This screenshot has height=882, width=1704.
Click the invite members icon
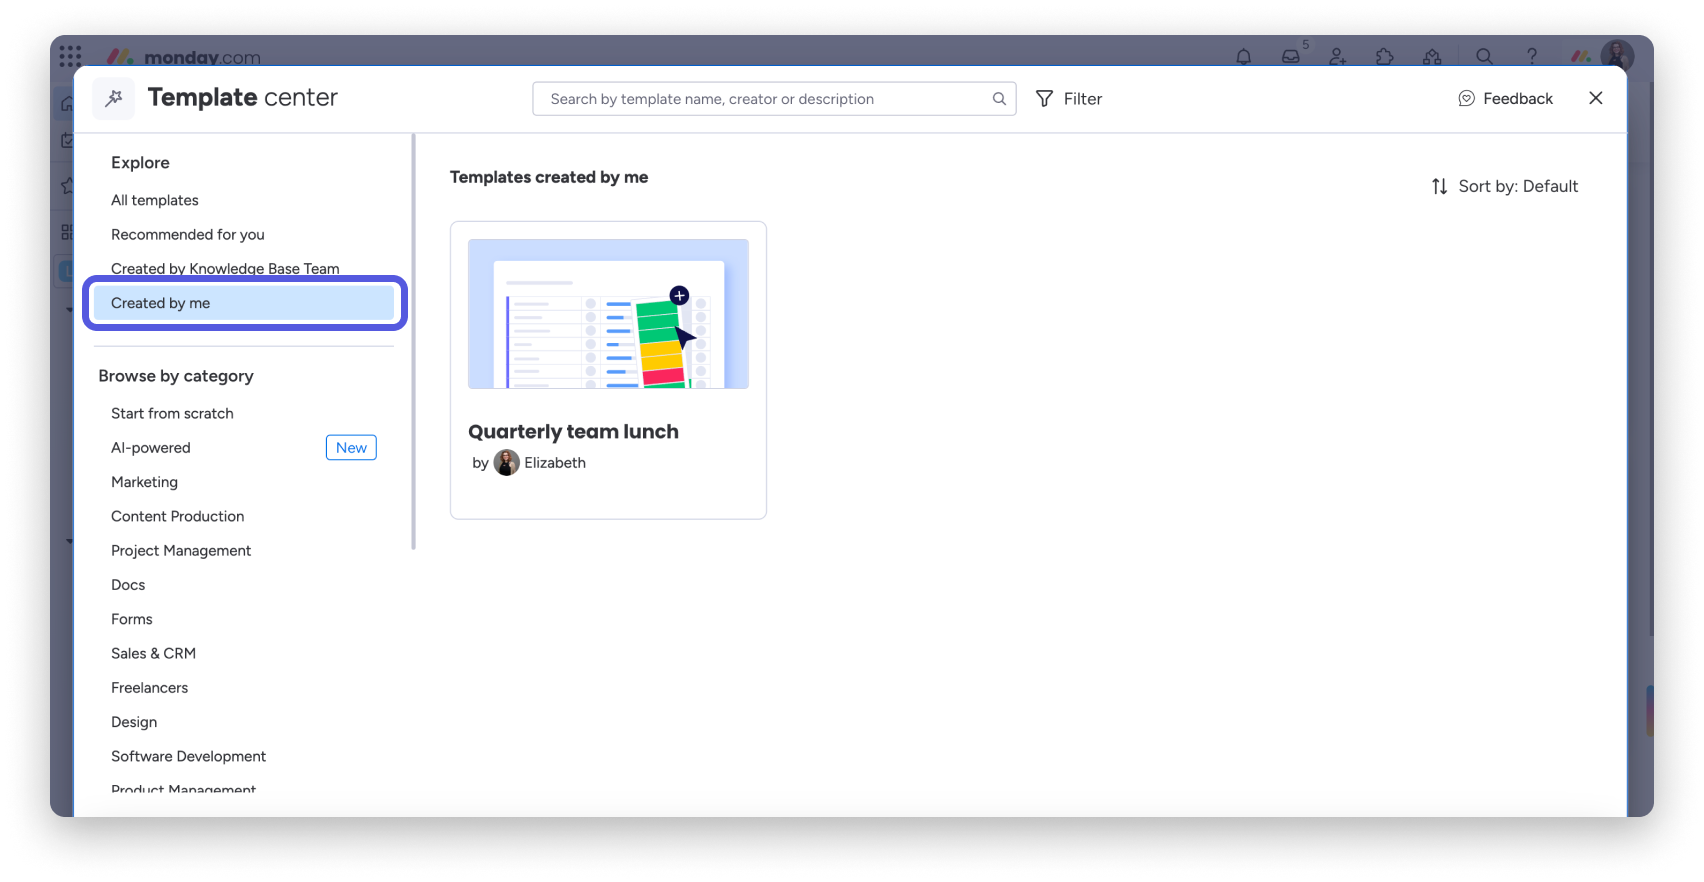point(1338,57)
